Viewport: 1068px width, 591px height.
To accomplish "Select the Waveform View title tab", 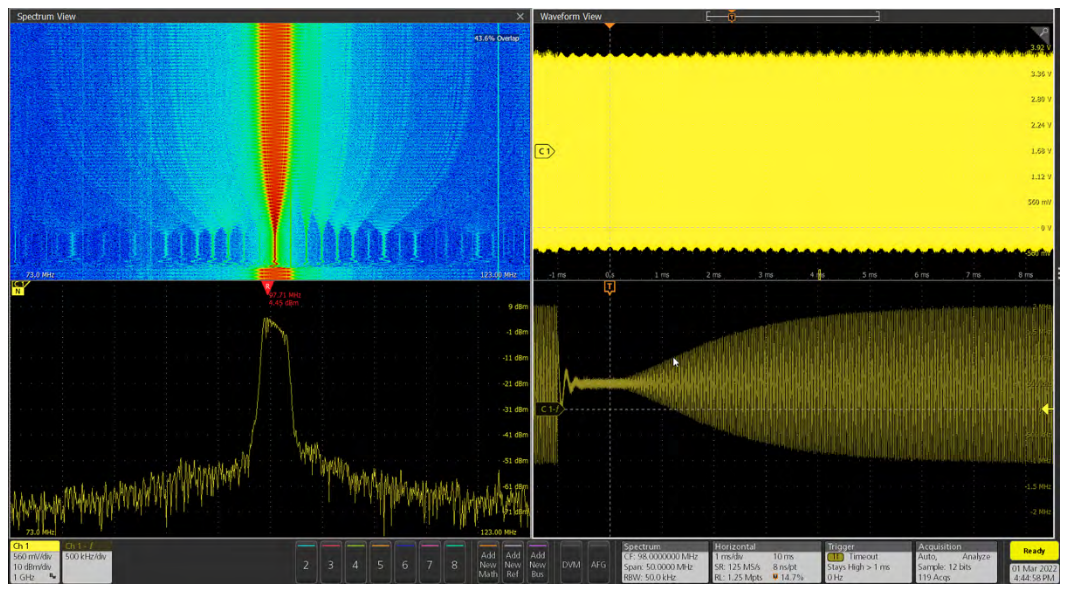I will (571, 17).
